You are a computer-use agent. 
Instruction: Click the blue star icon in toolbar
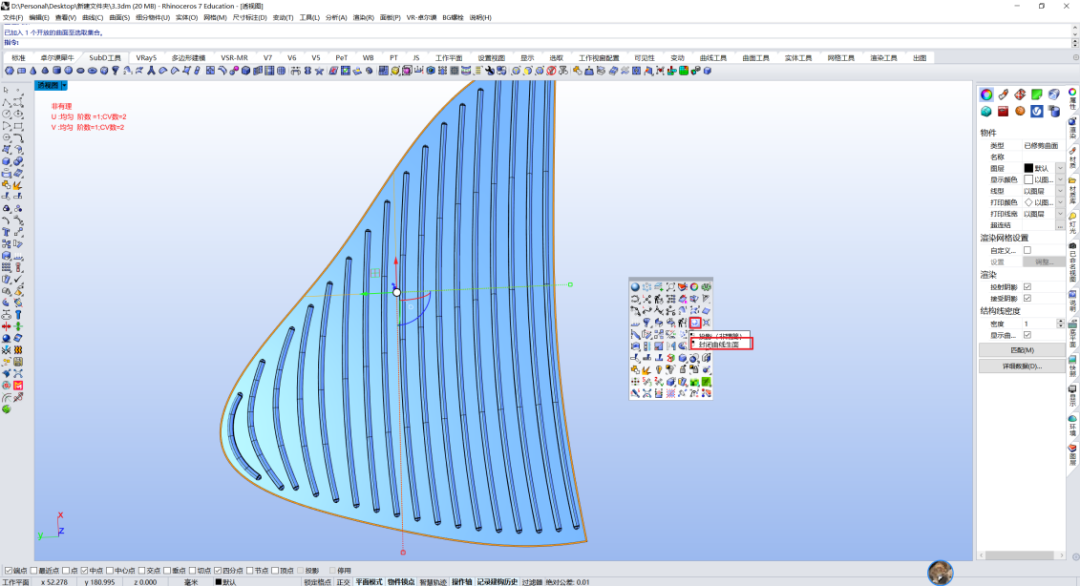point(319,71)
